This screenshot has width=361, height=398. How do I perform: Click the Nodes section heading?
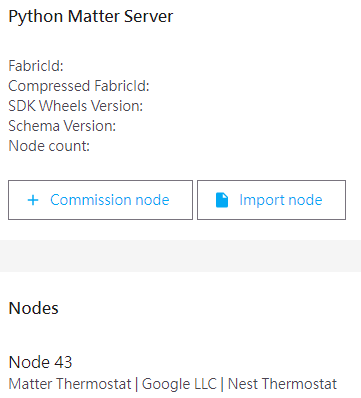pyautogui.click(x=34, y=308)
